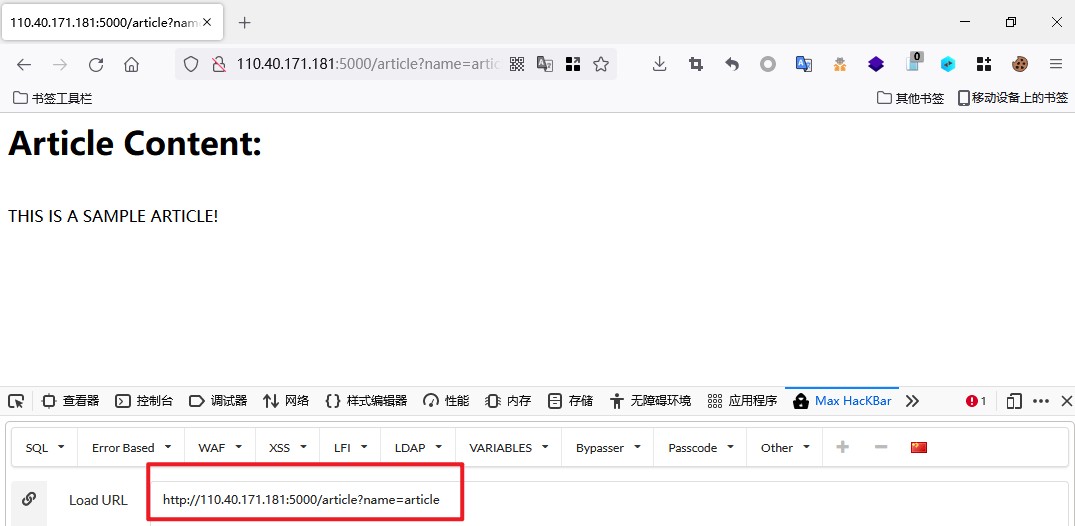Expand the Passcode dropdown
Screen dimensions: 1075x526
(700, 448)
